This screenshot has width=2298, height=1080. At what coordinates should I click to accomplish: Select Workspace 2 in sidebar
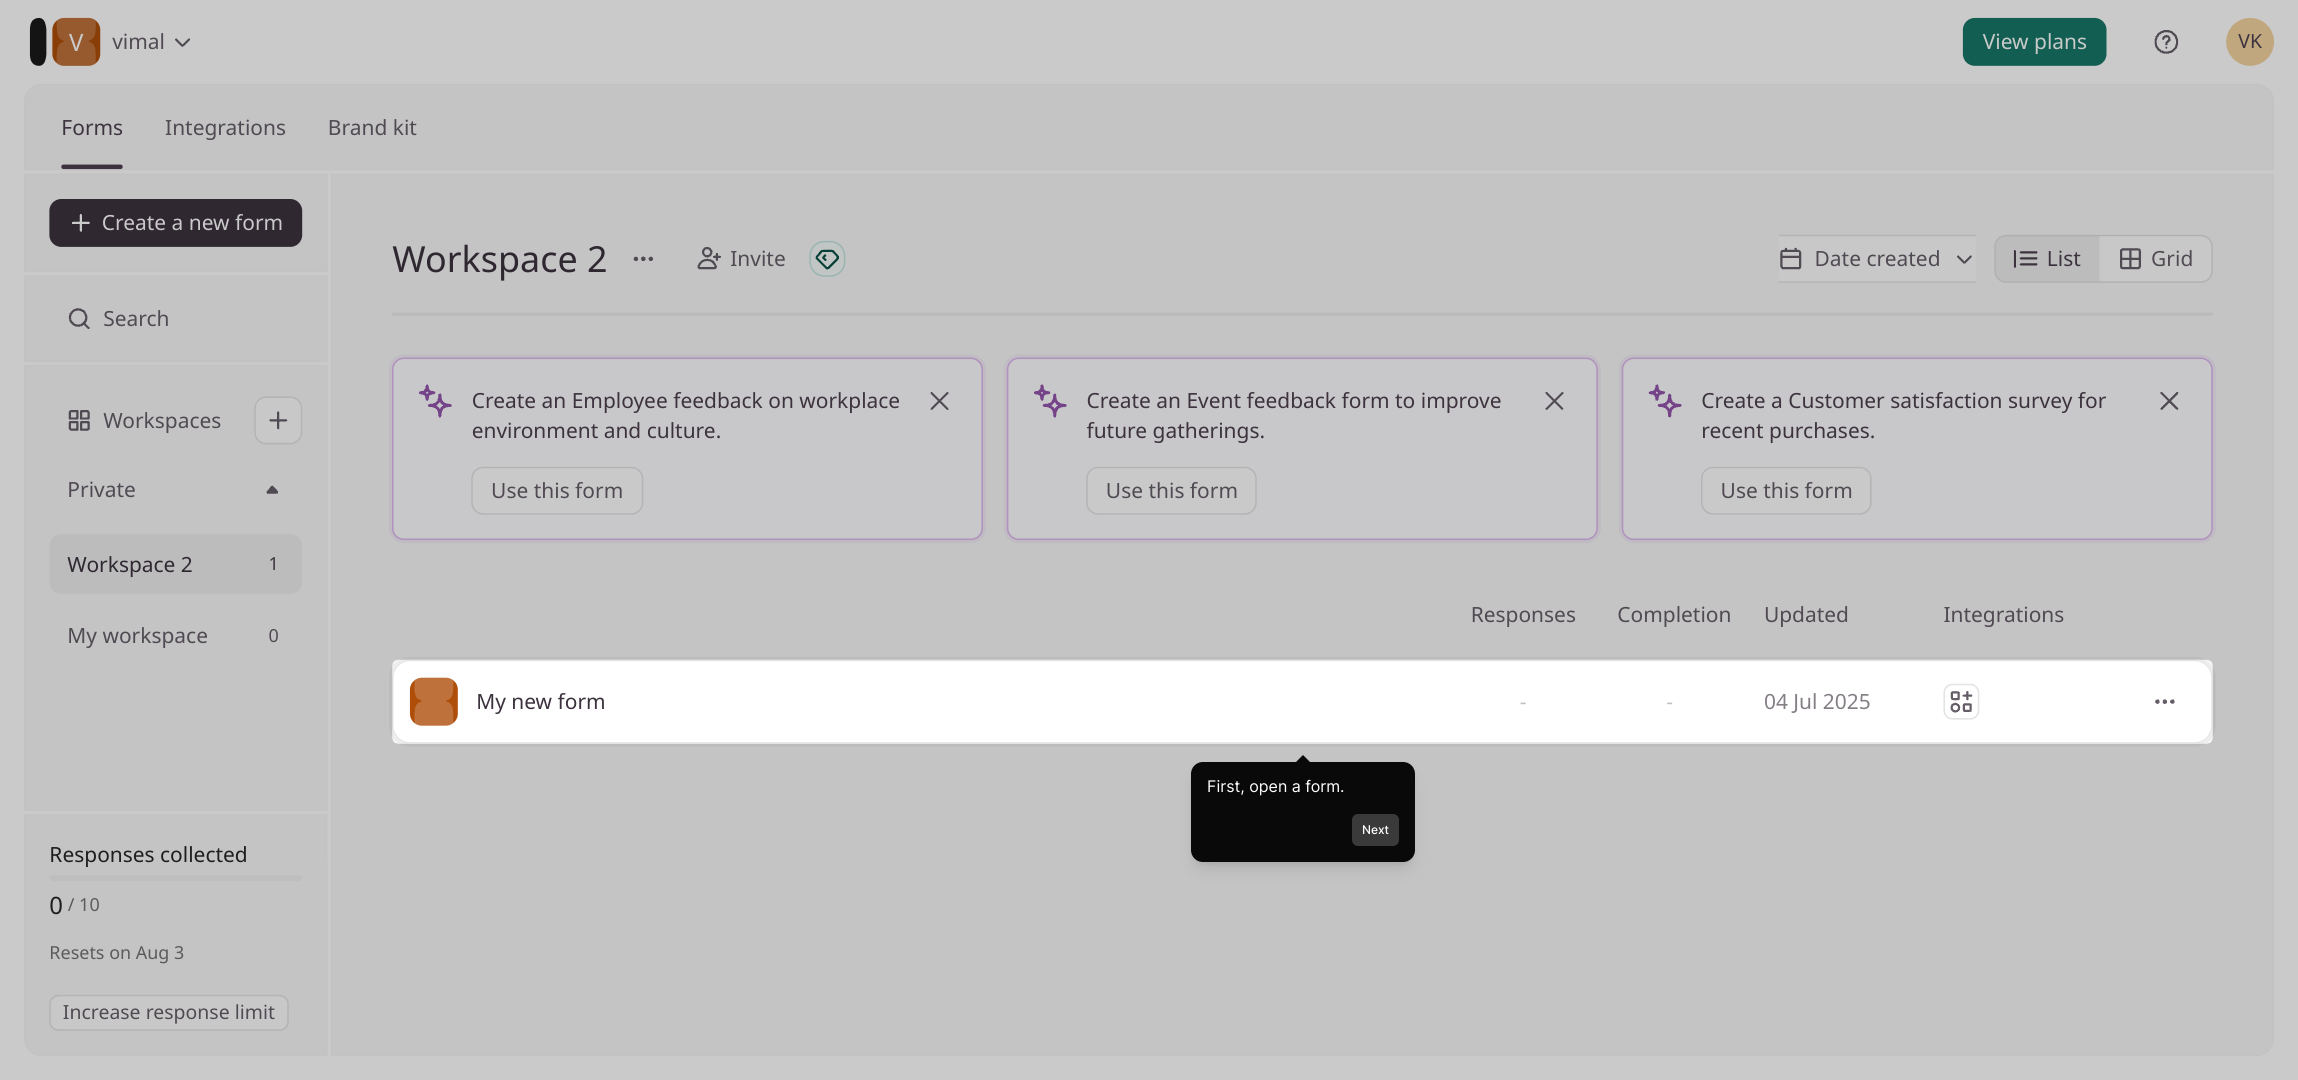click(x=176, y=564)
